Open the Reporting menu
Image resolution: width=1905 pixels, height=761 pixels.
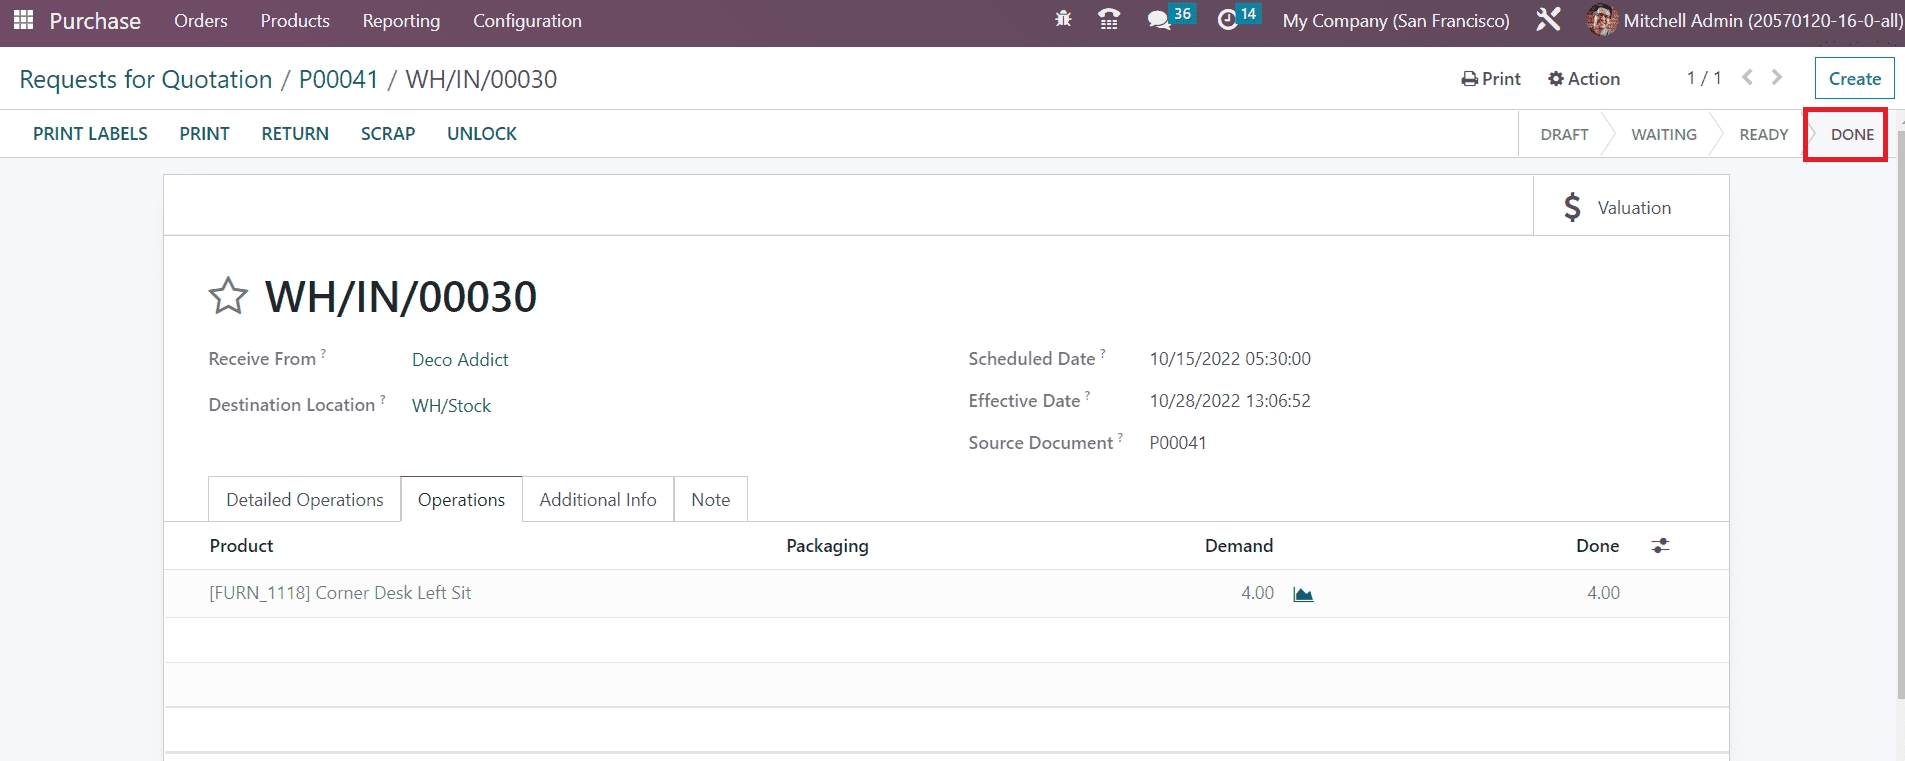(401, 21)
